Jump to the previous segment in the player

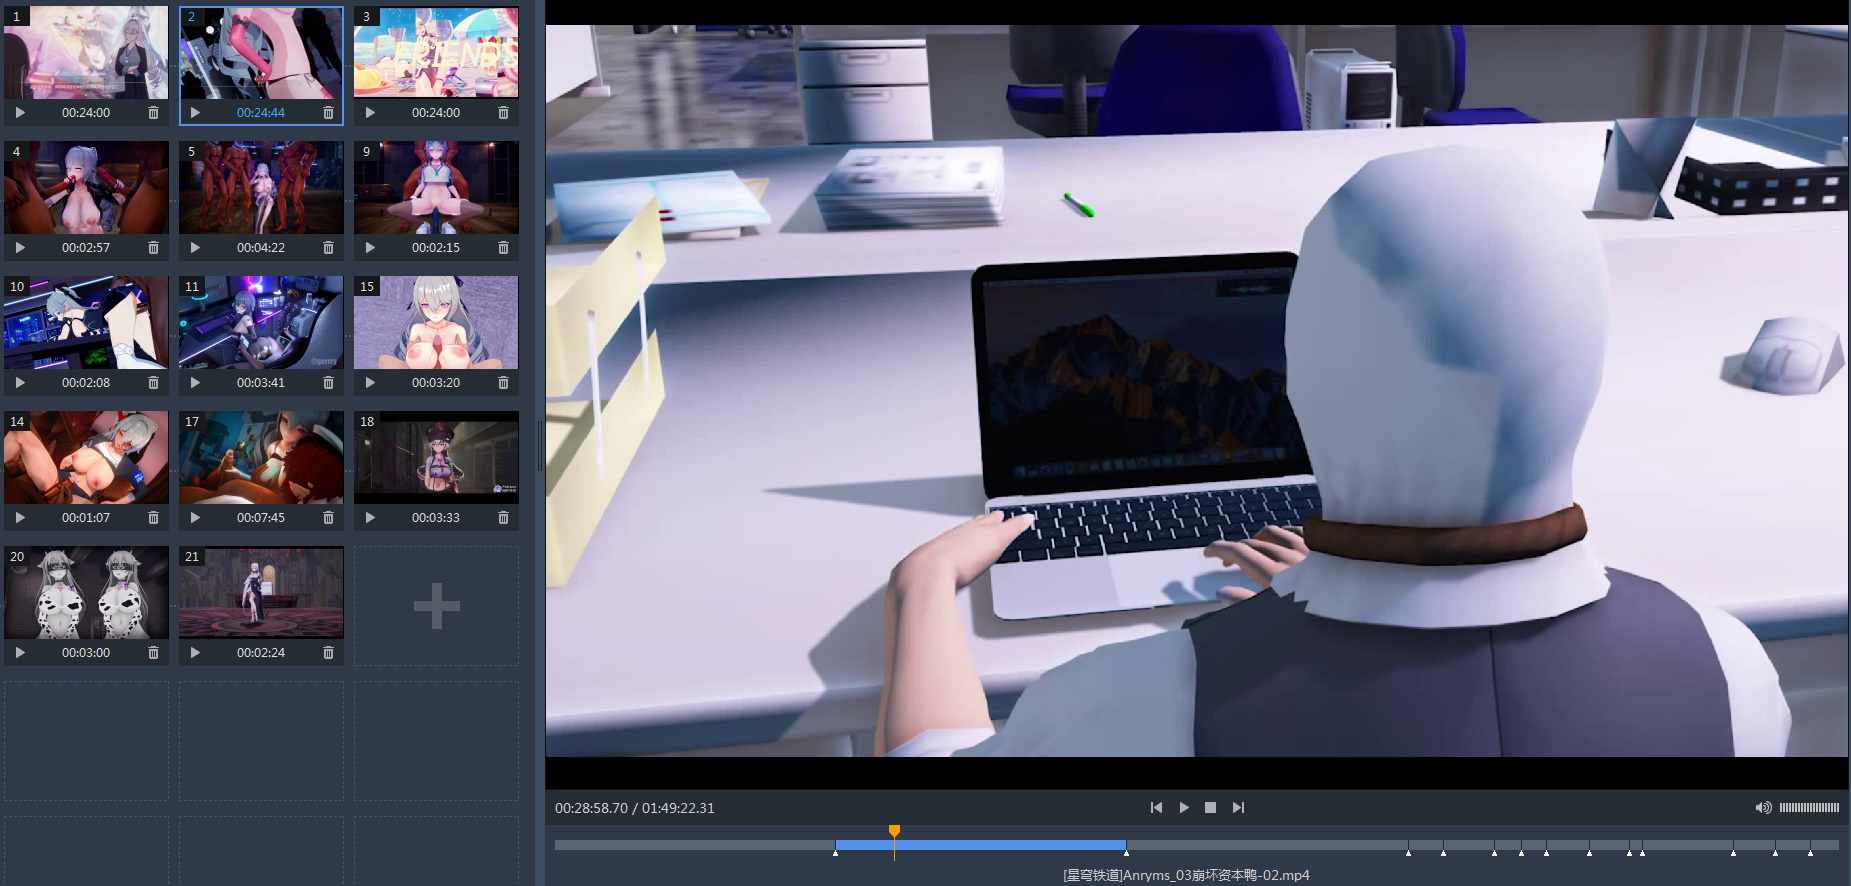click(x=1156, y=808)
